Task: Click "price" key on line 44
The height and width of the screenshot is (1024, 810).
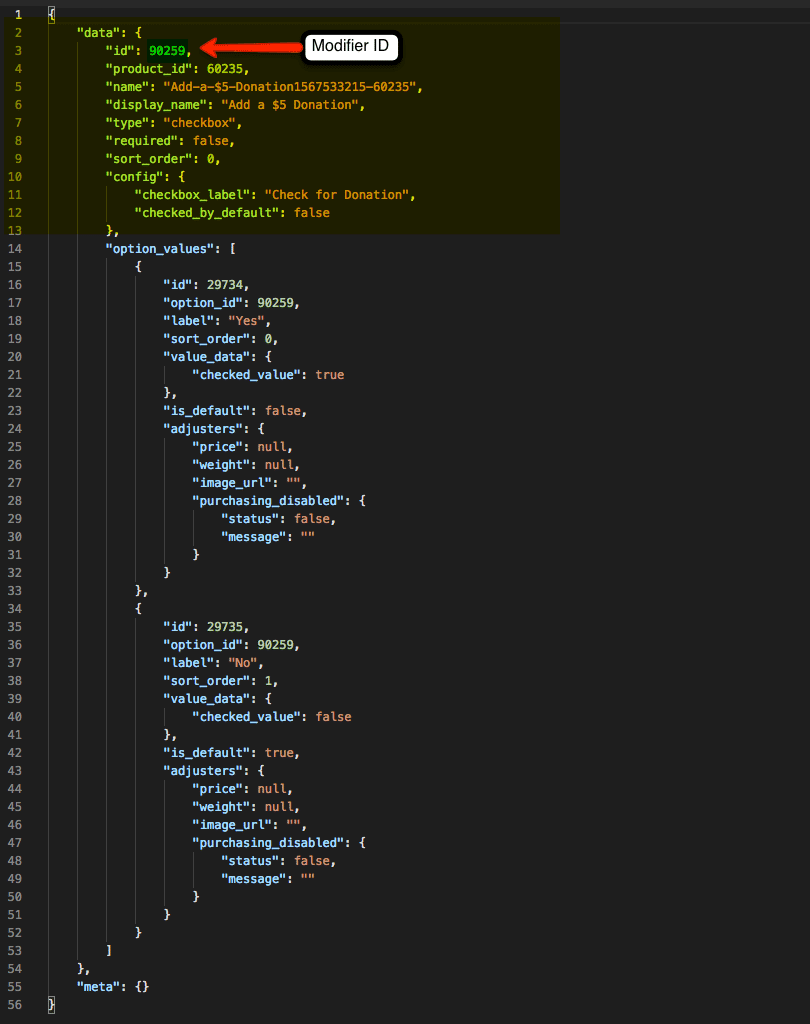Action: pos(218,789)
